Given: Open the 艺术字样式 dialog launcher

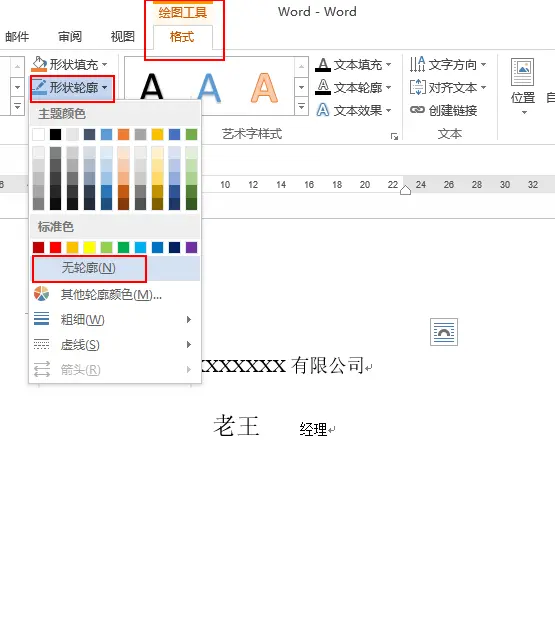Looking at the screenshot, I should pyautogui.click(x=394, y=136).
